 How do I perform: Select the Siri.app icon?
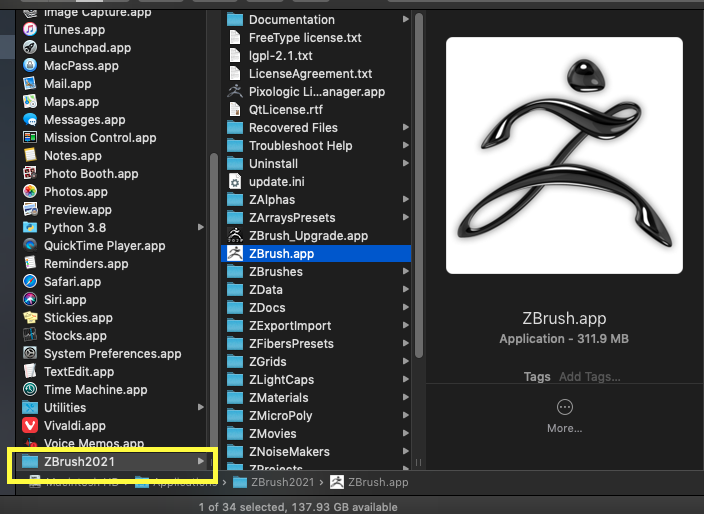point(30,299)
